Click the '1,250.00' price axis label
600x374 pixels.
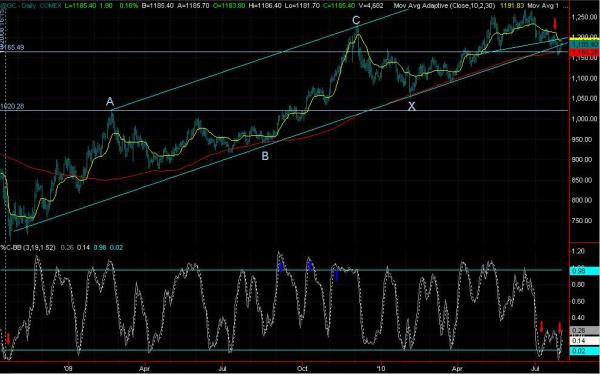[x=584, y=17]
